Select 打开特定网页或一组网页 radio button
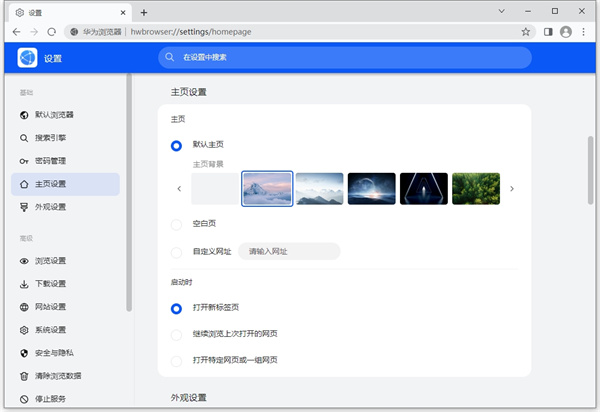The width and height of the screenshot is (600, 412). coord(176,361)
